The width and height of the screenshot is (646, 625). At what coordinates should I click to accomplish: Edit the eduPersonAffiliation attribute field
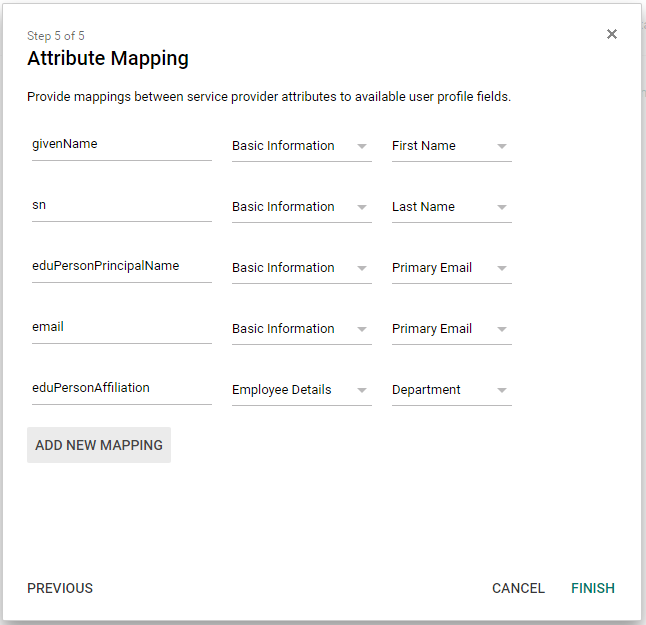click(x=121, y=388)
